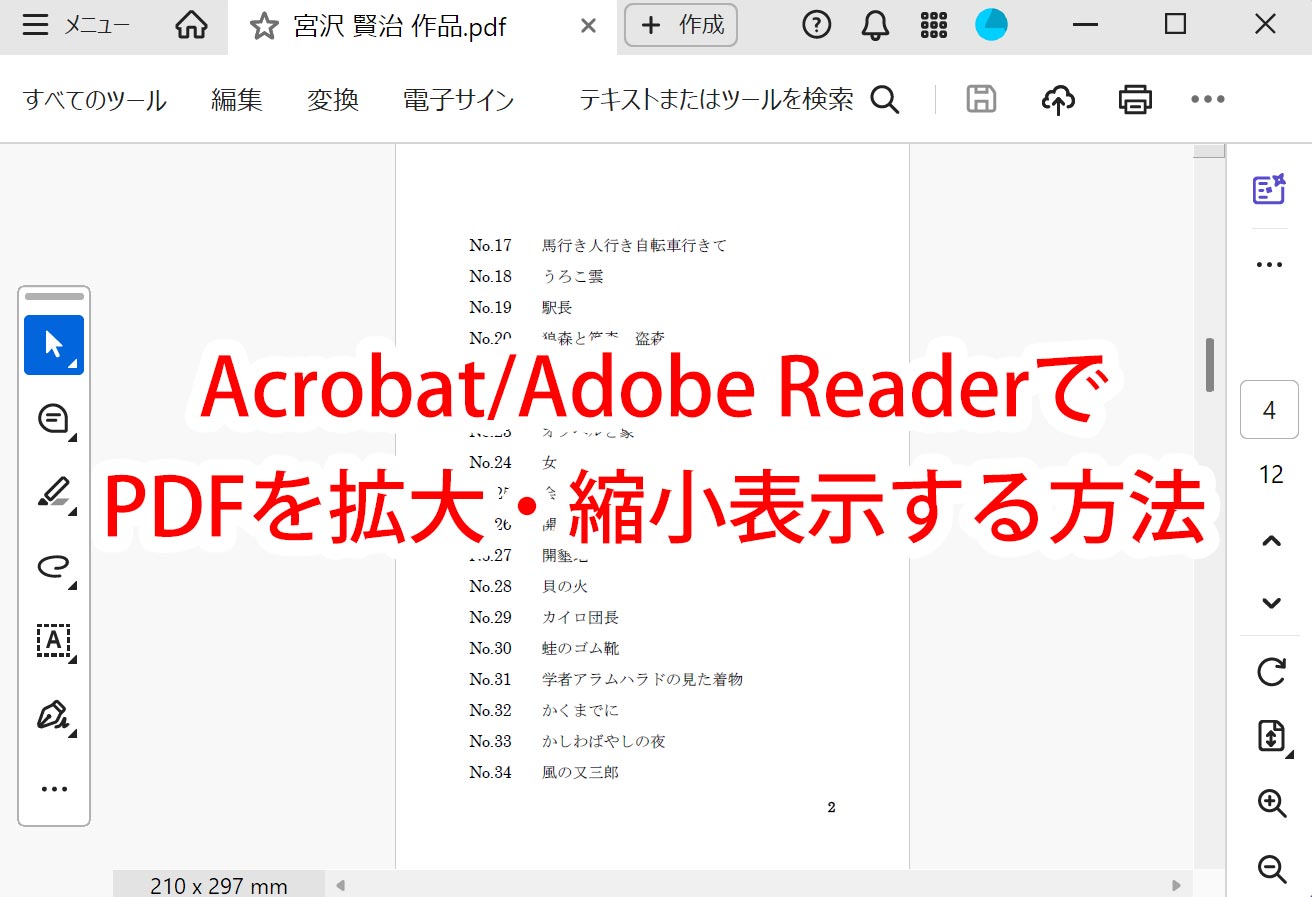The image size is (1312, 897).
Task: Rotate the page clockwise
Action: 1271,672
